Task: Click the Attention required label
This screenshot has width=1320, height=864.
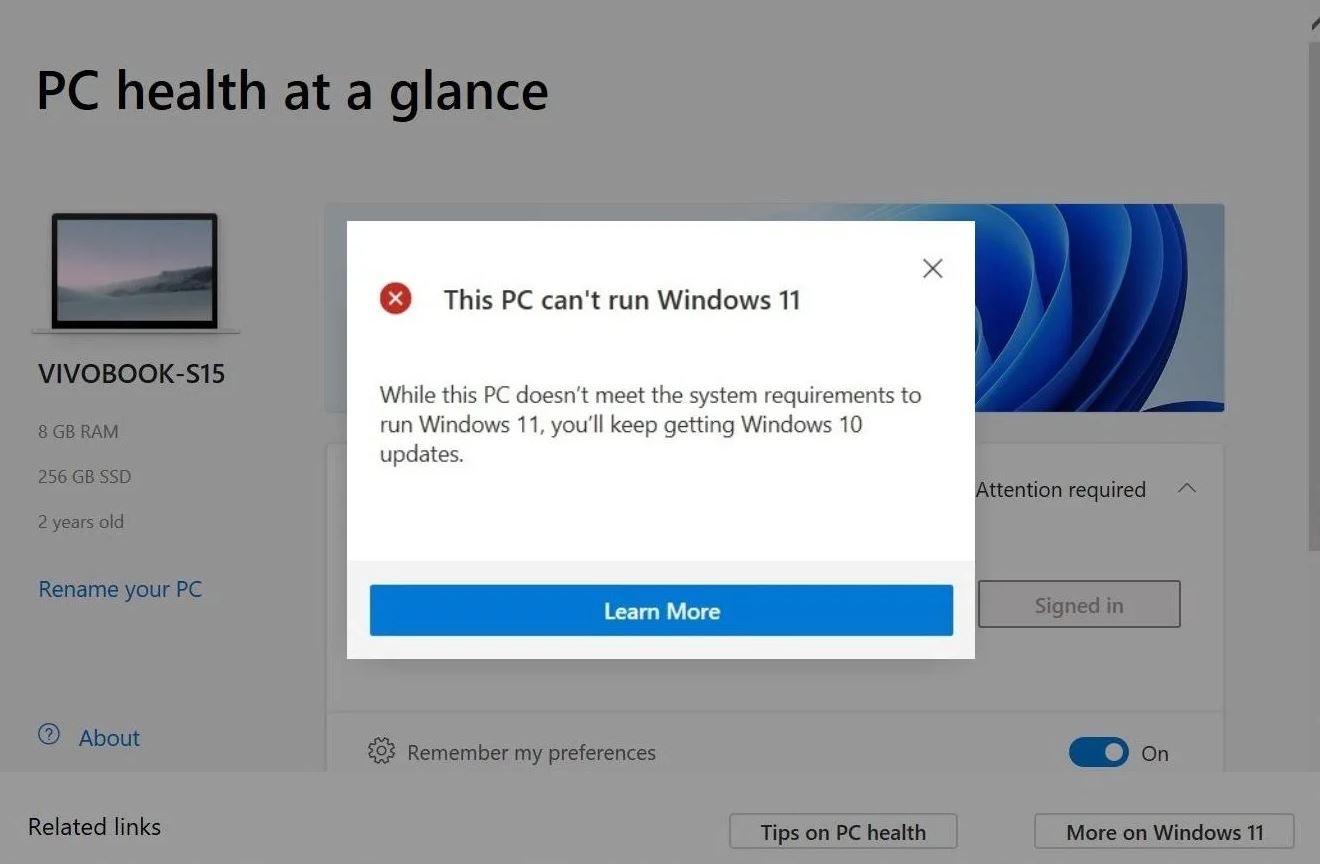Action: (x=1060, y=490)
